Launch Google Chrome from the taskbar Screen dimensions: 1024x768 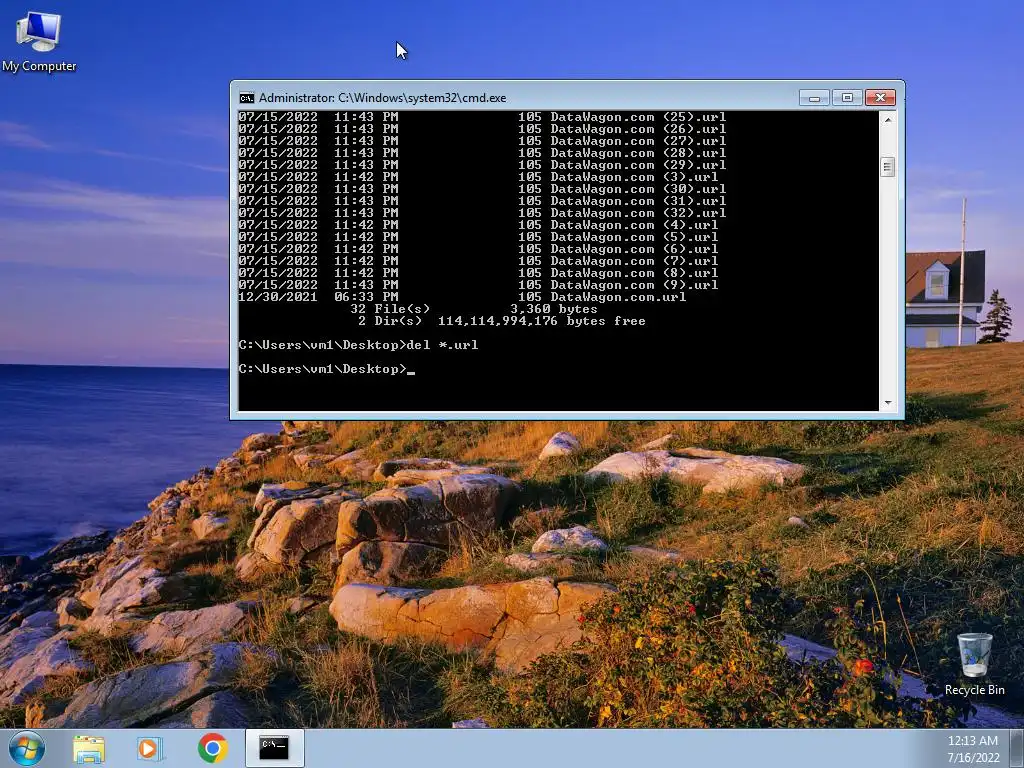click(x=212, y=748)
